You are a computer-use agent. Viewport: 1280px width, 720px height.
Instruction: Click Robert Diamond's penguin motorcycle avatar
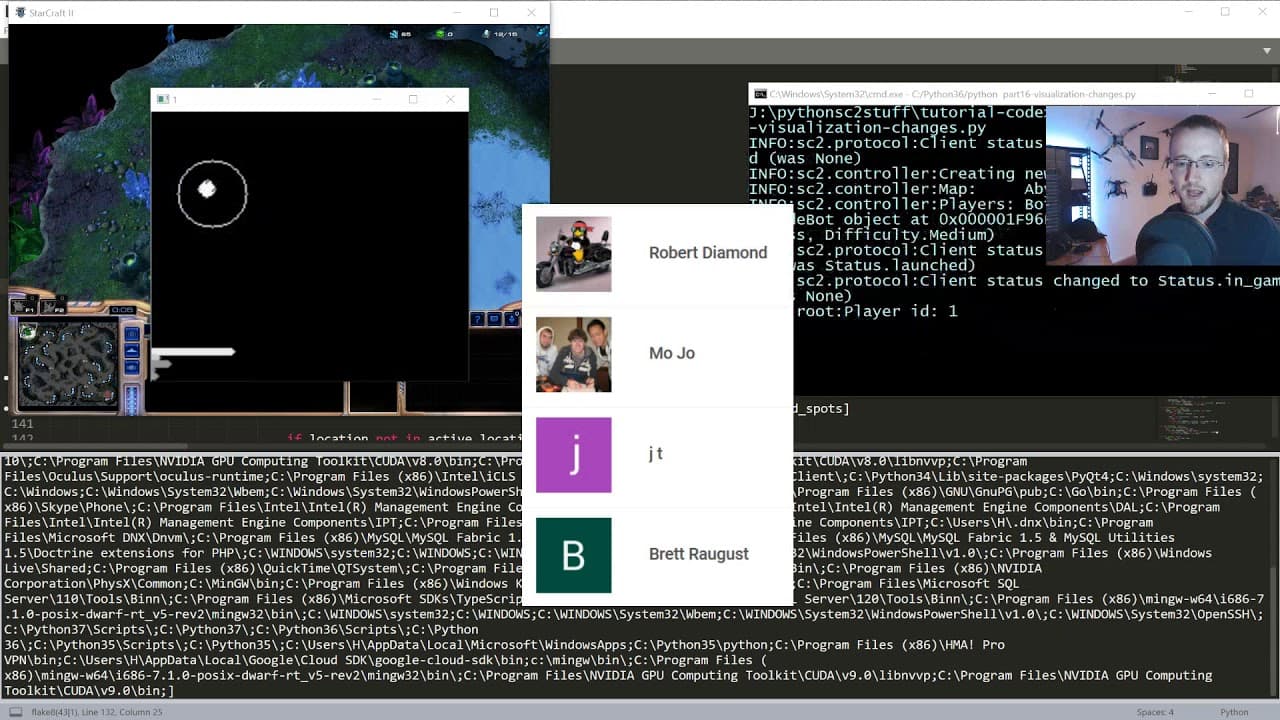[574, 254]
